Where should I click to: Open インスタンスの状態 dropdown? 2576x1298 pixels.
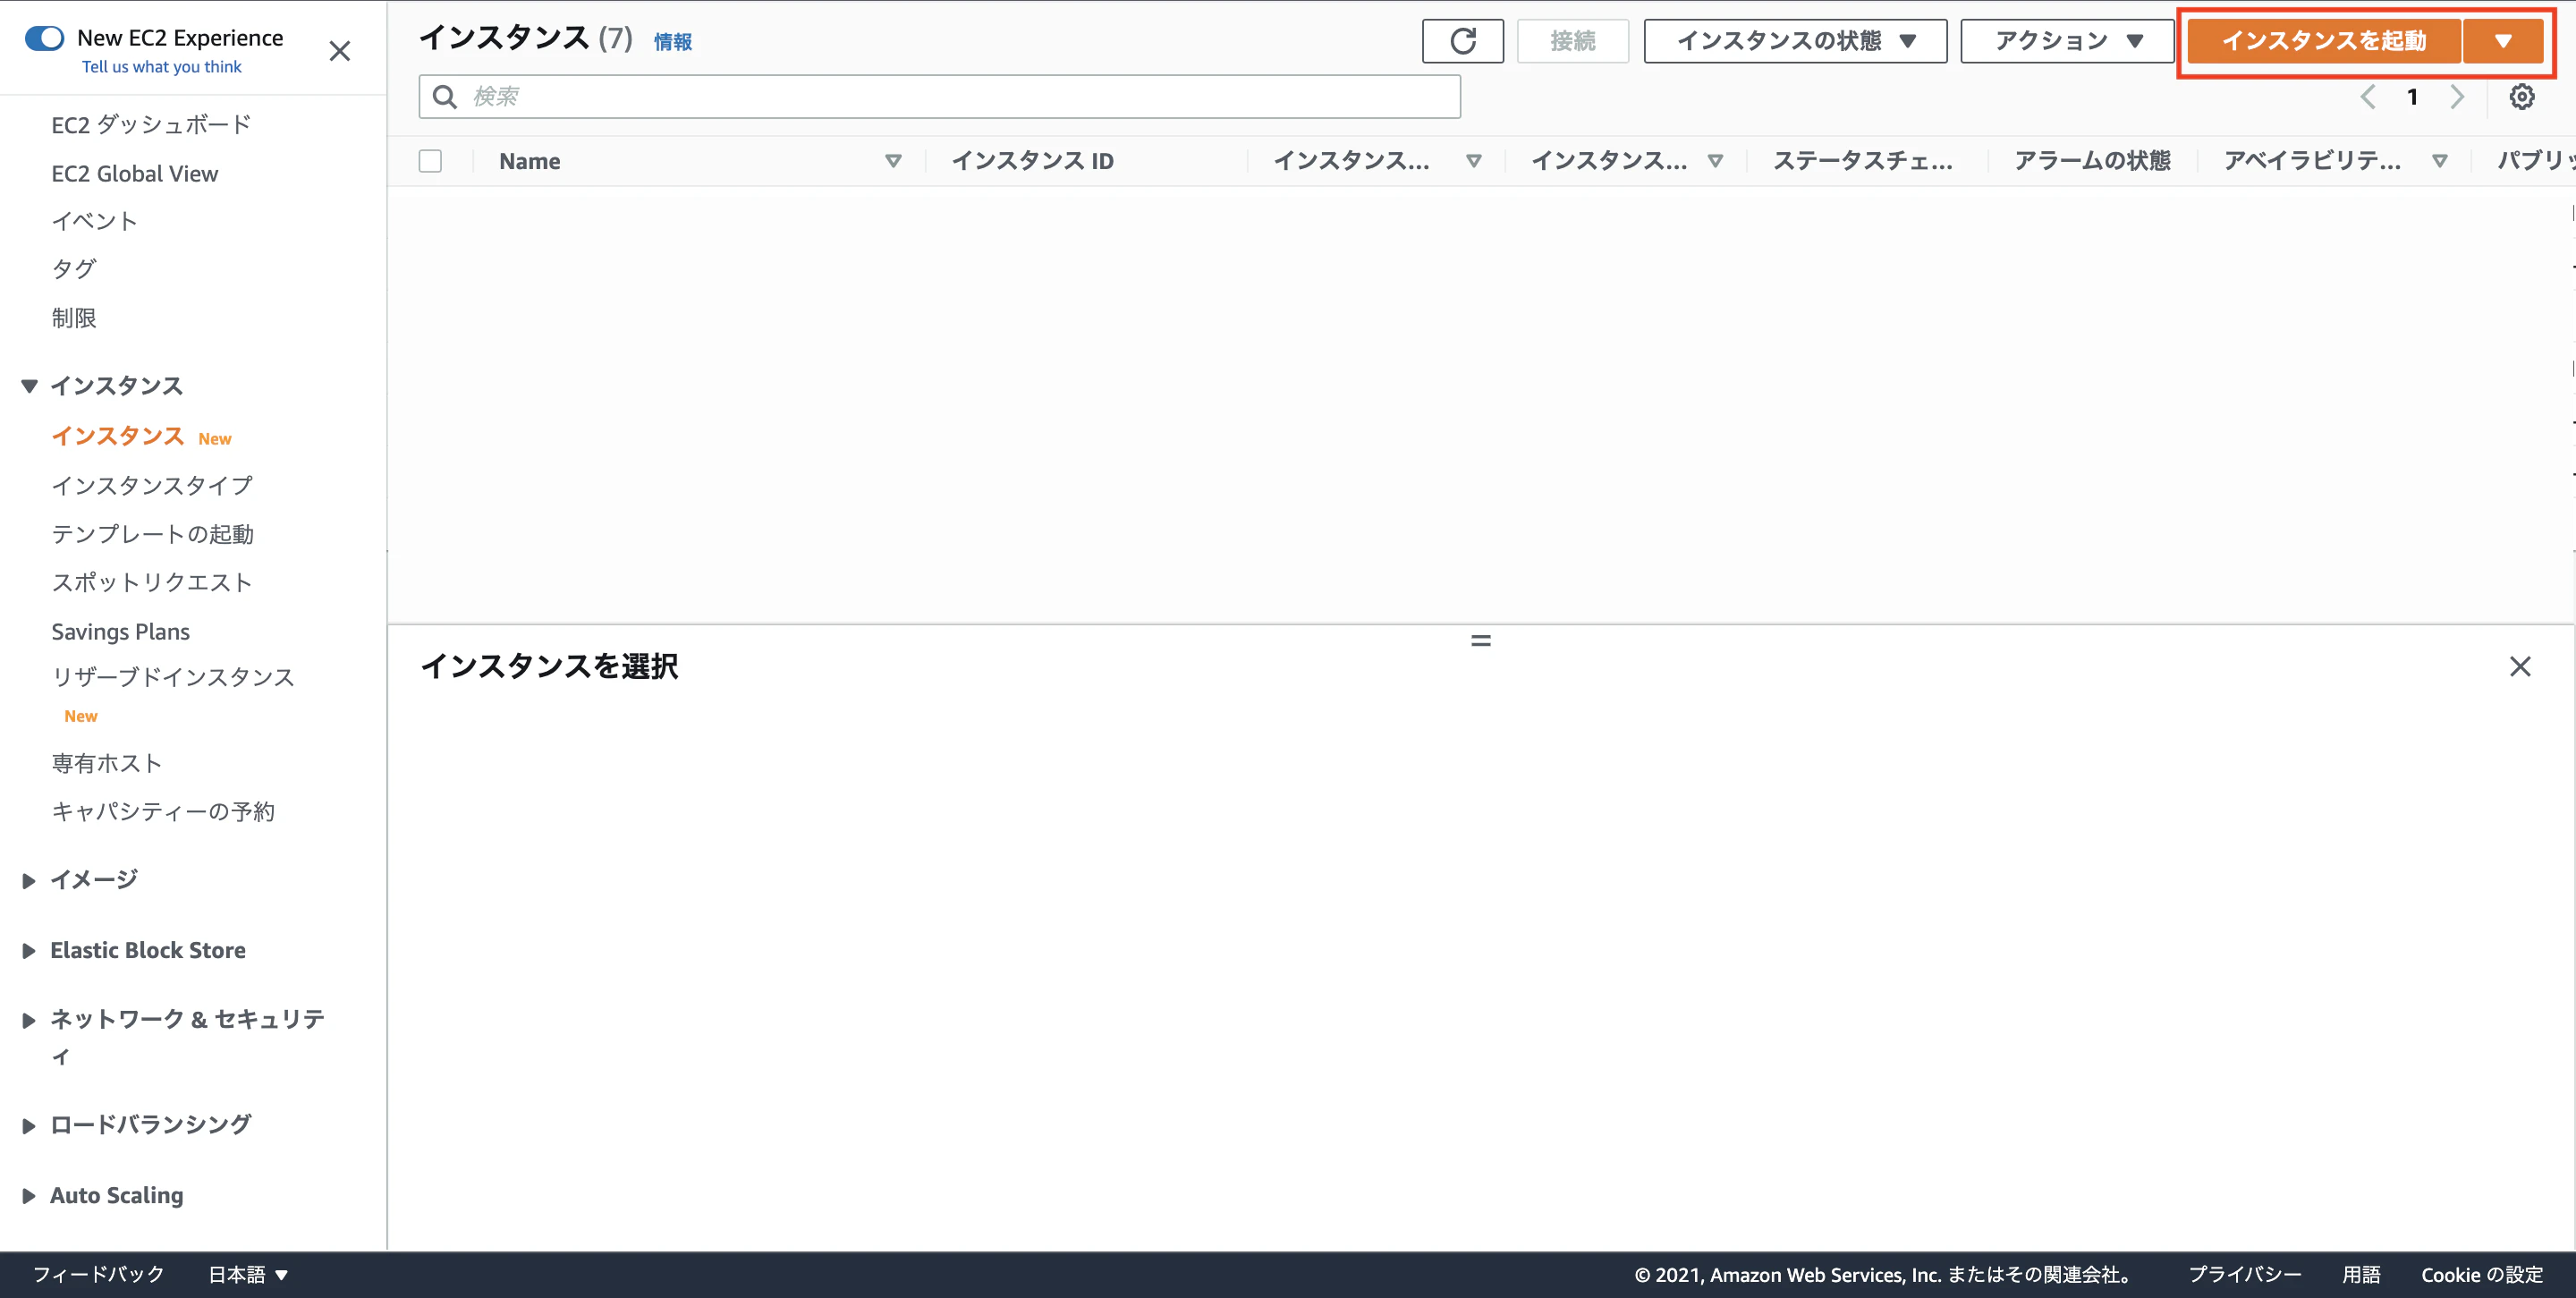point(1795,41)
